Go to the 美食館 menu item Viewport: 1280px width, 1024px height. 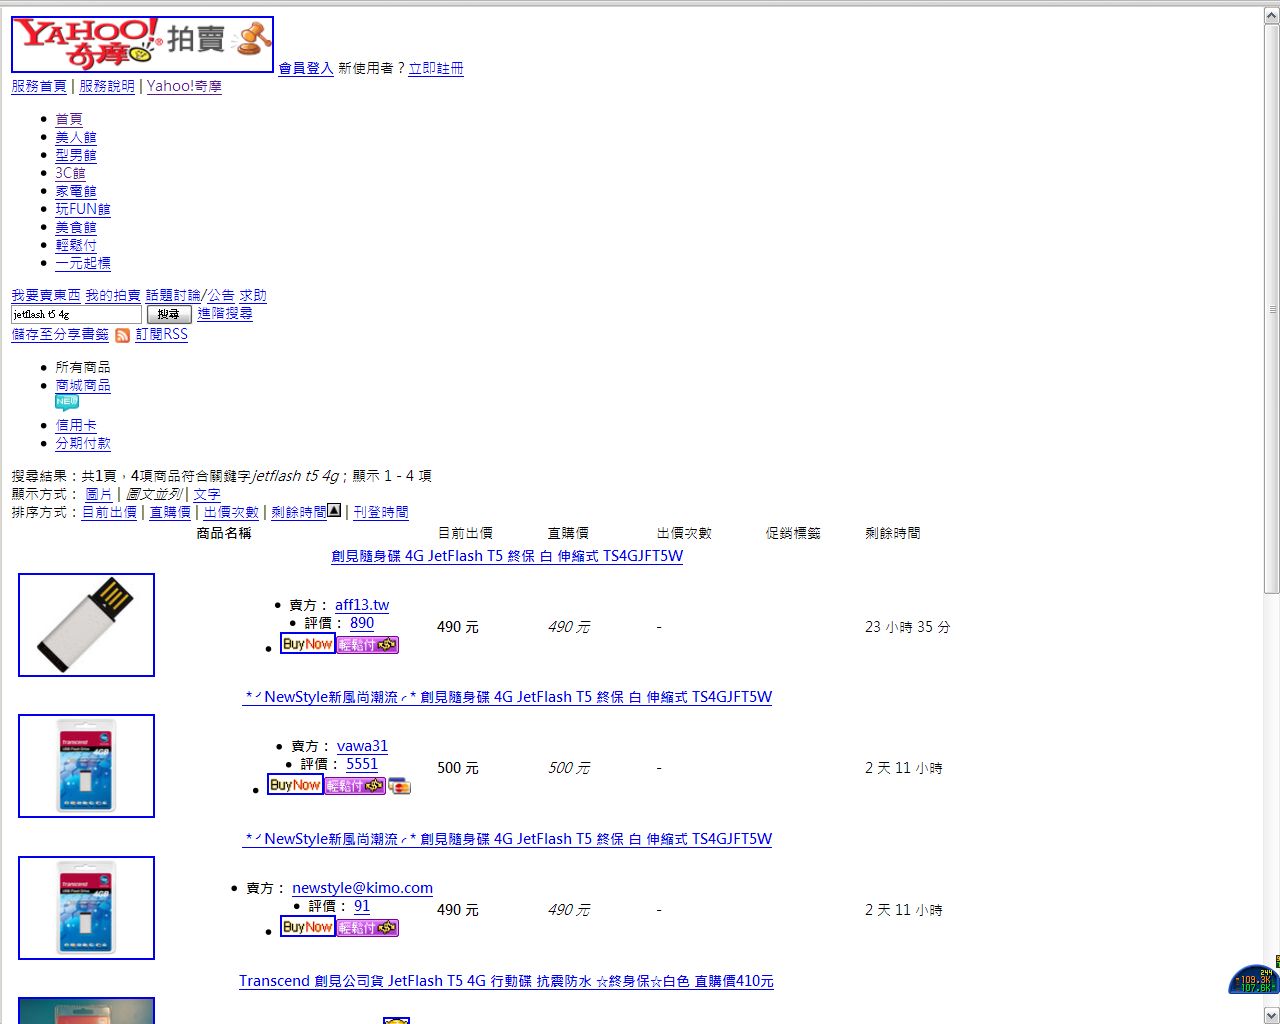point(76,227)
